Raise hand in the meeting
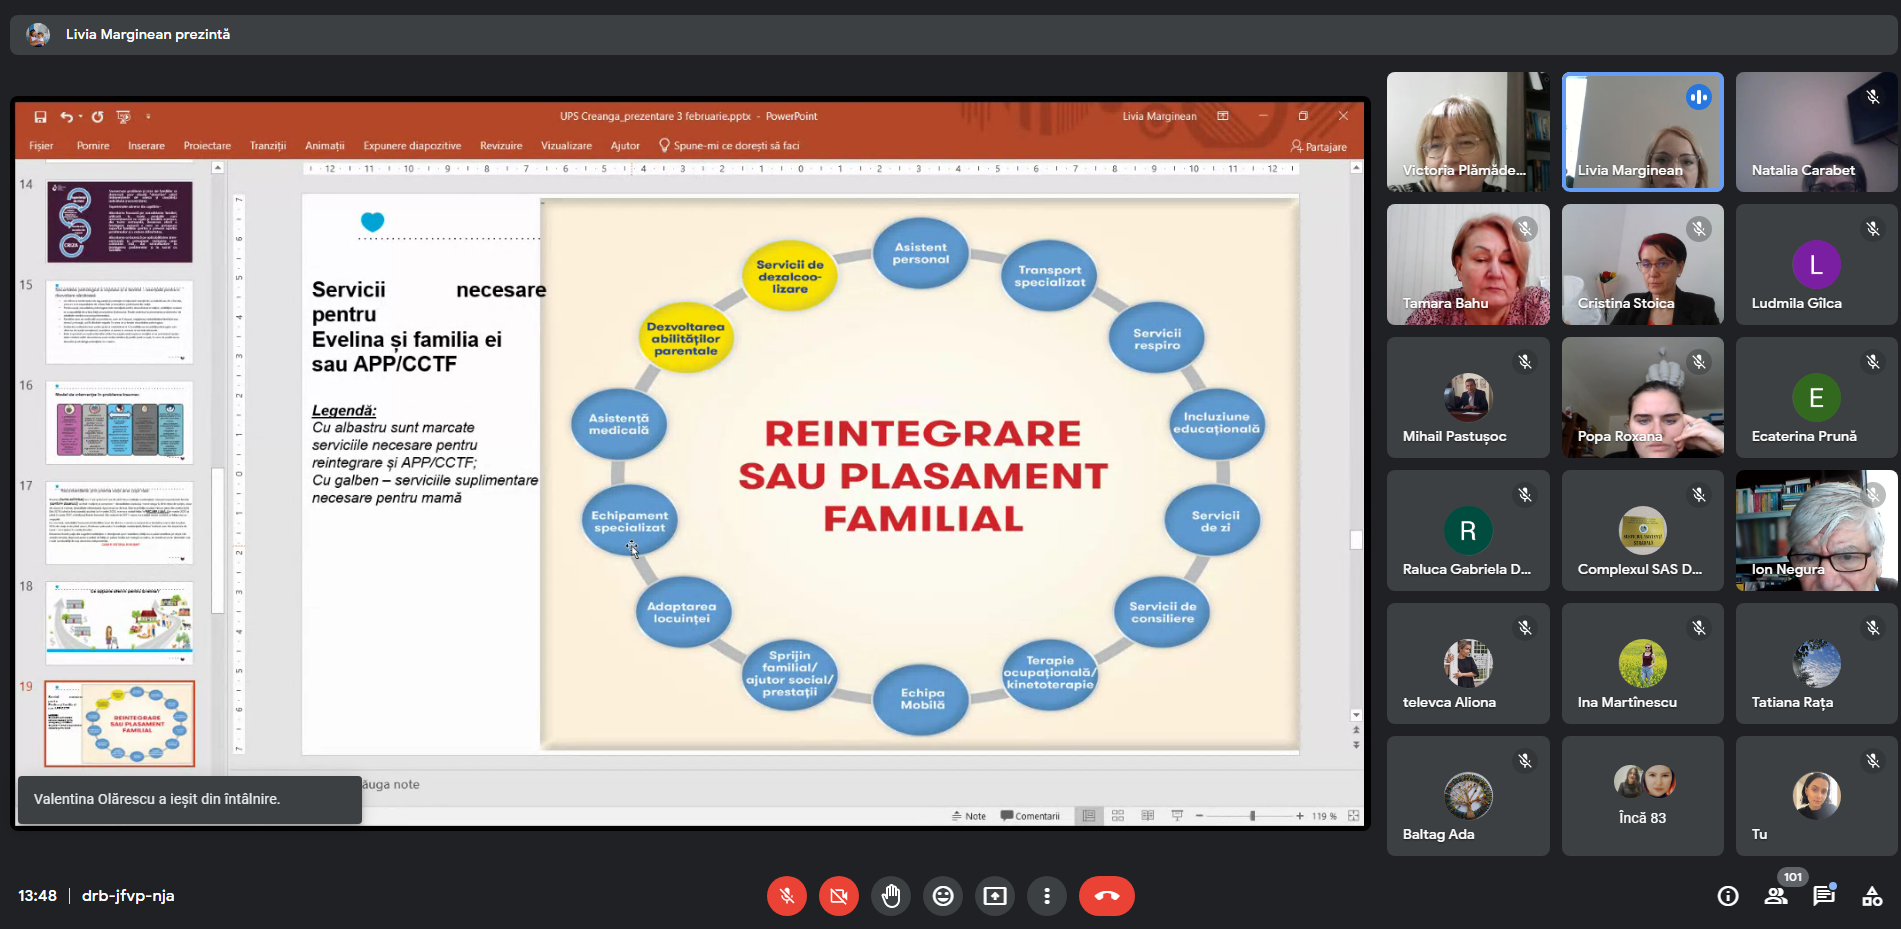 pyautogui.click(x=890, y=896)
